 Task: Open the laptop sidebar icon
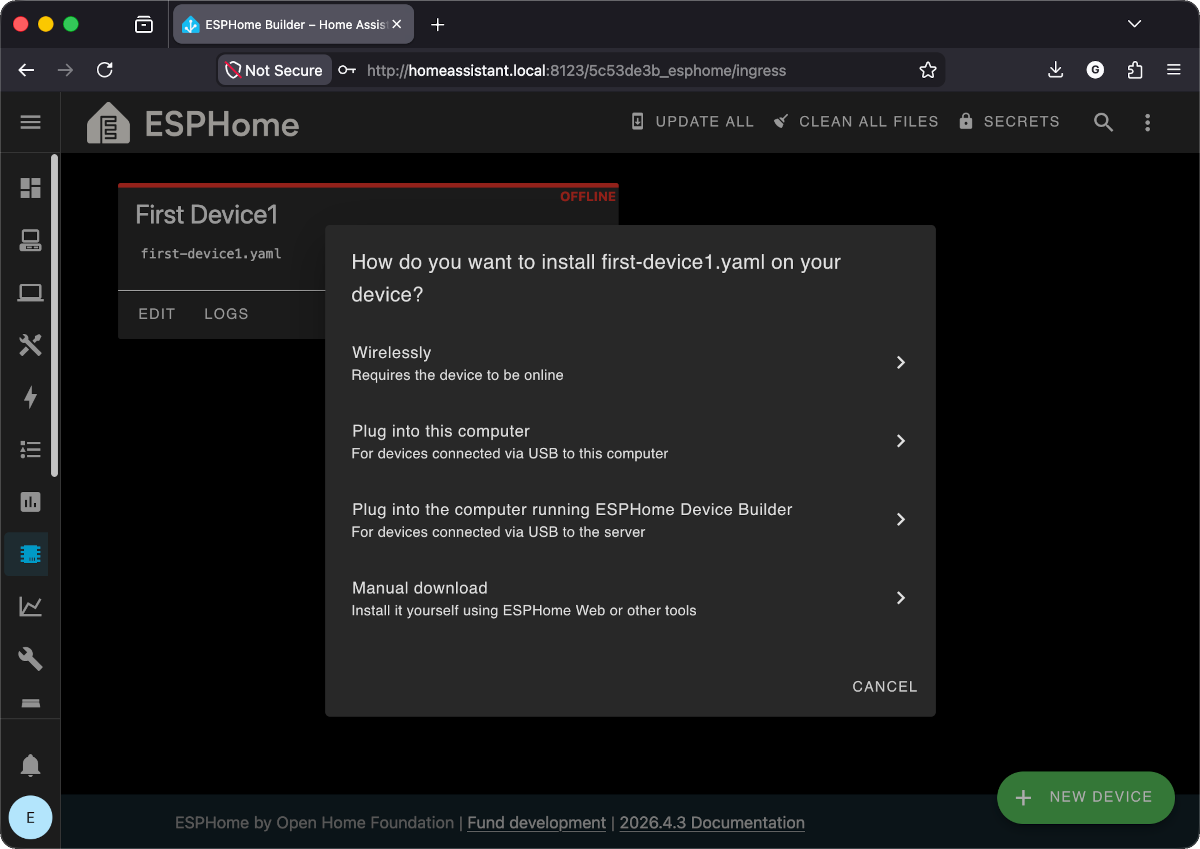coord(30,293)
